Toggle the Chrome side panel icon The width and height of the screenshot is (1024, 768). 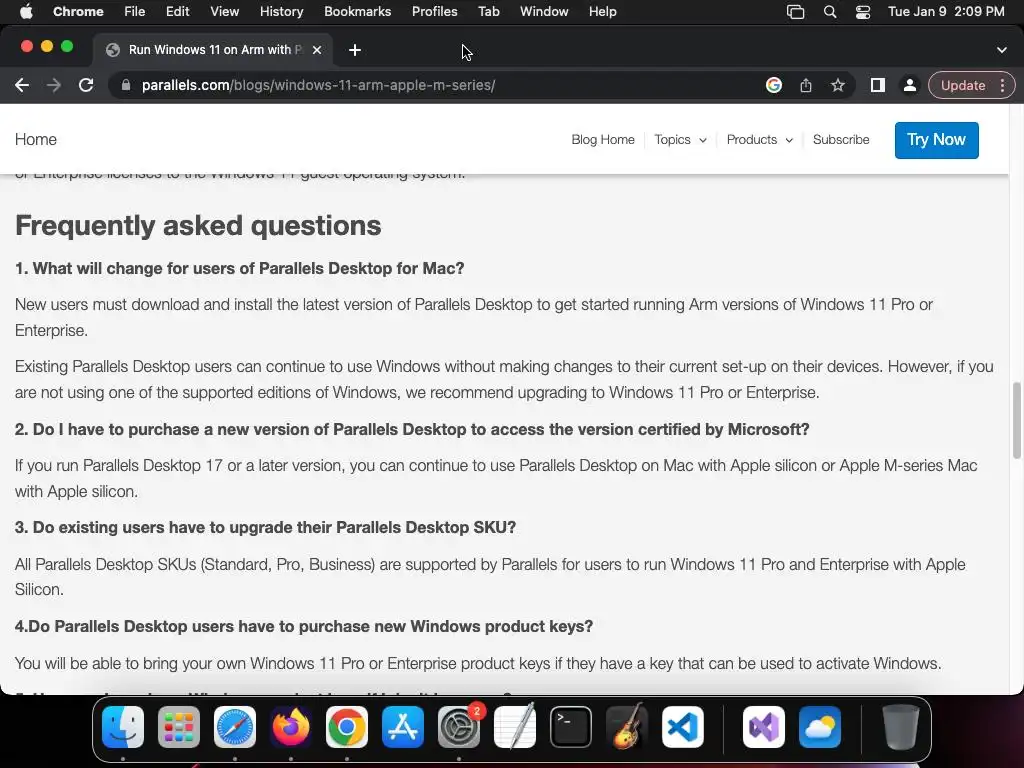[878, 85]
